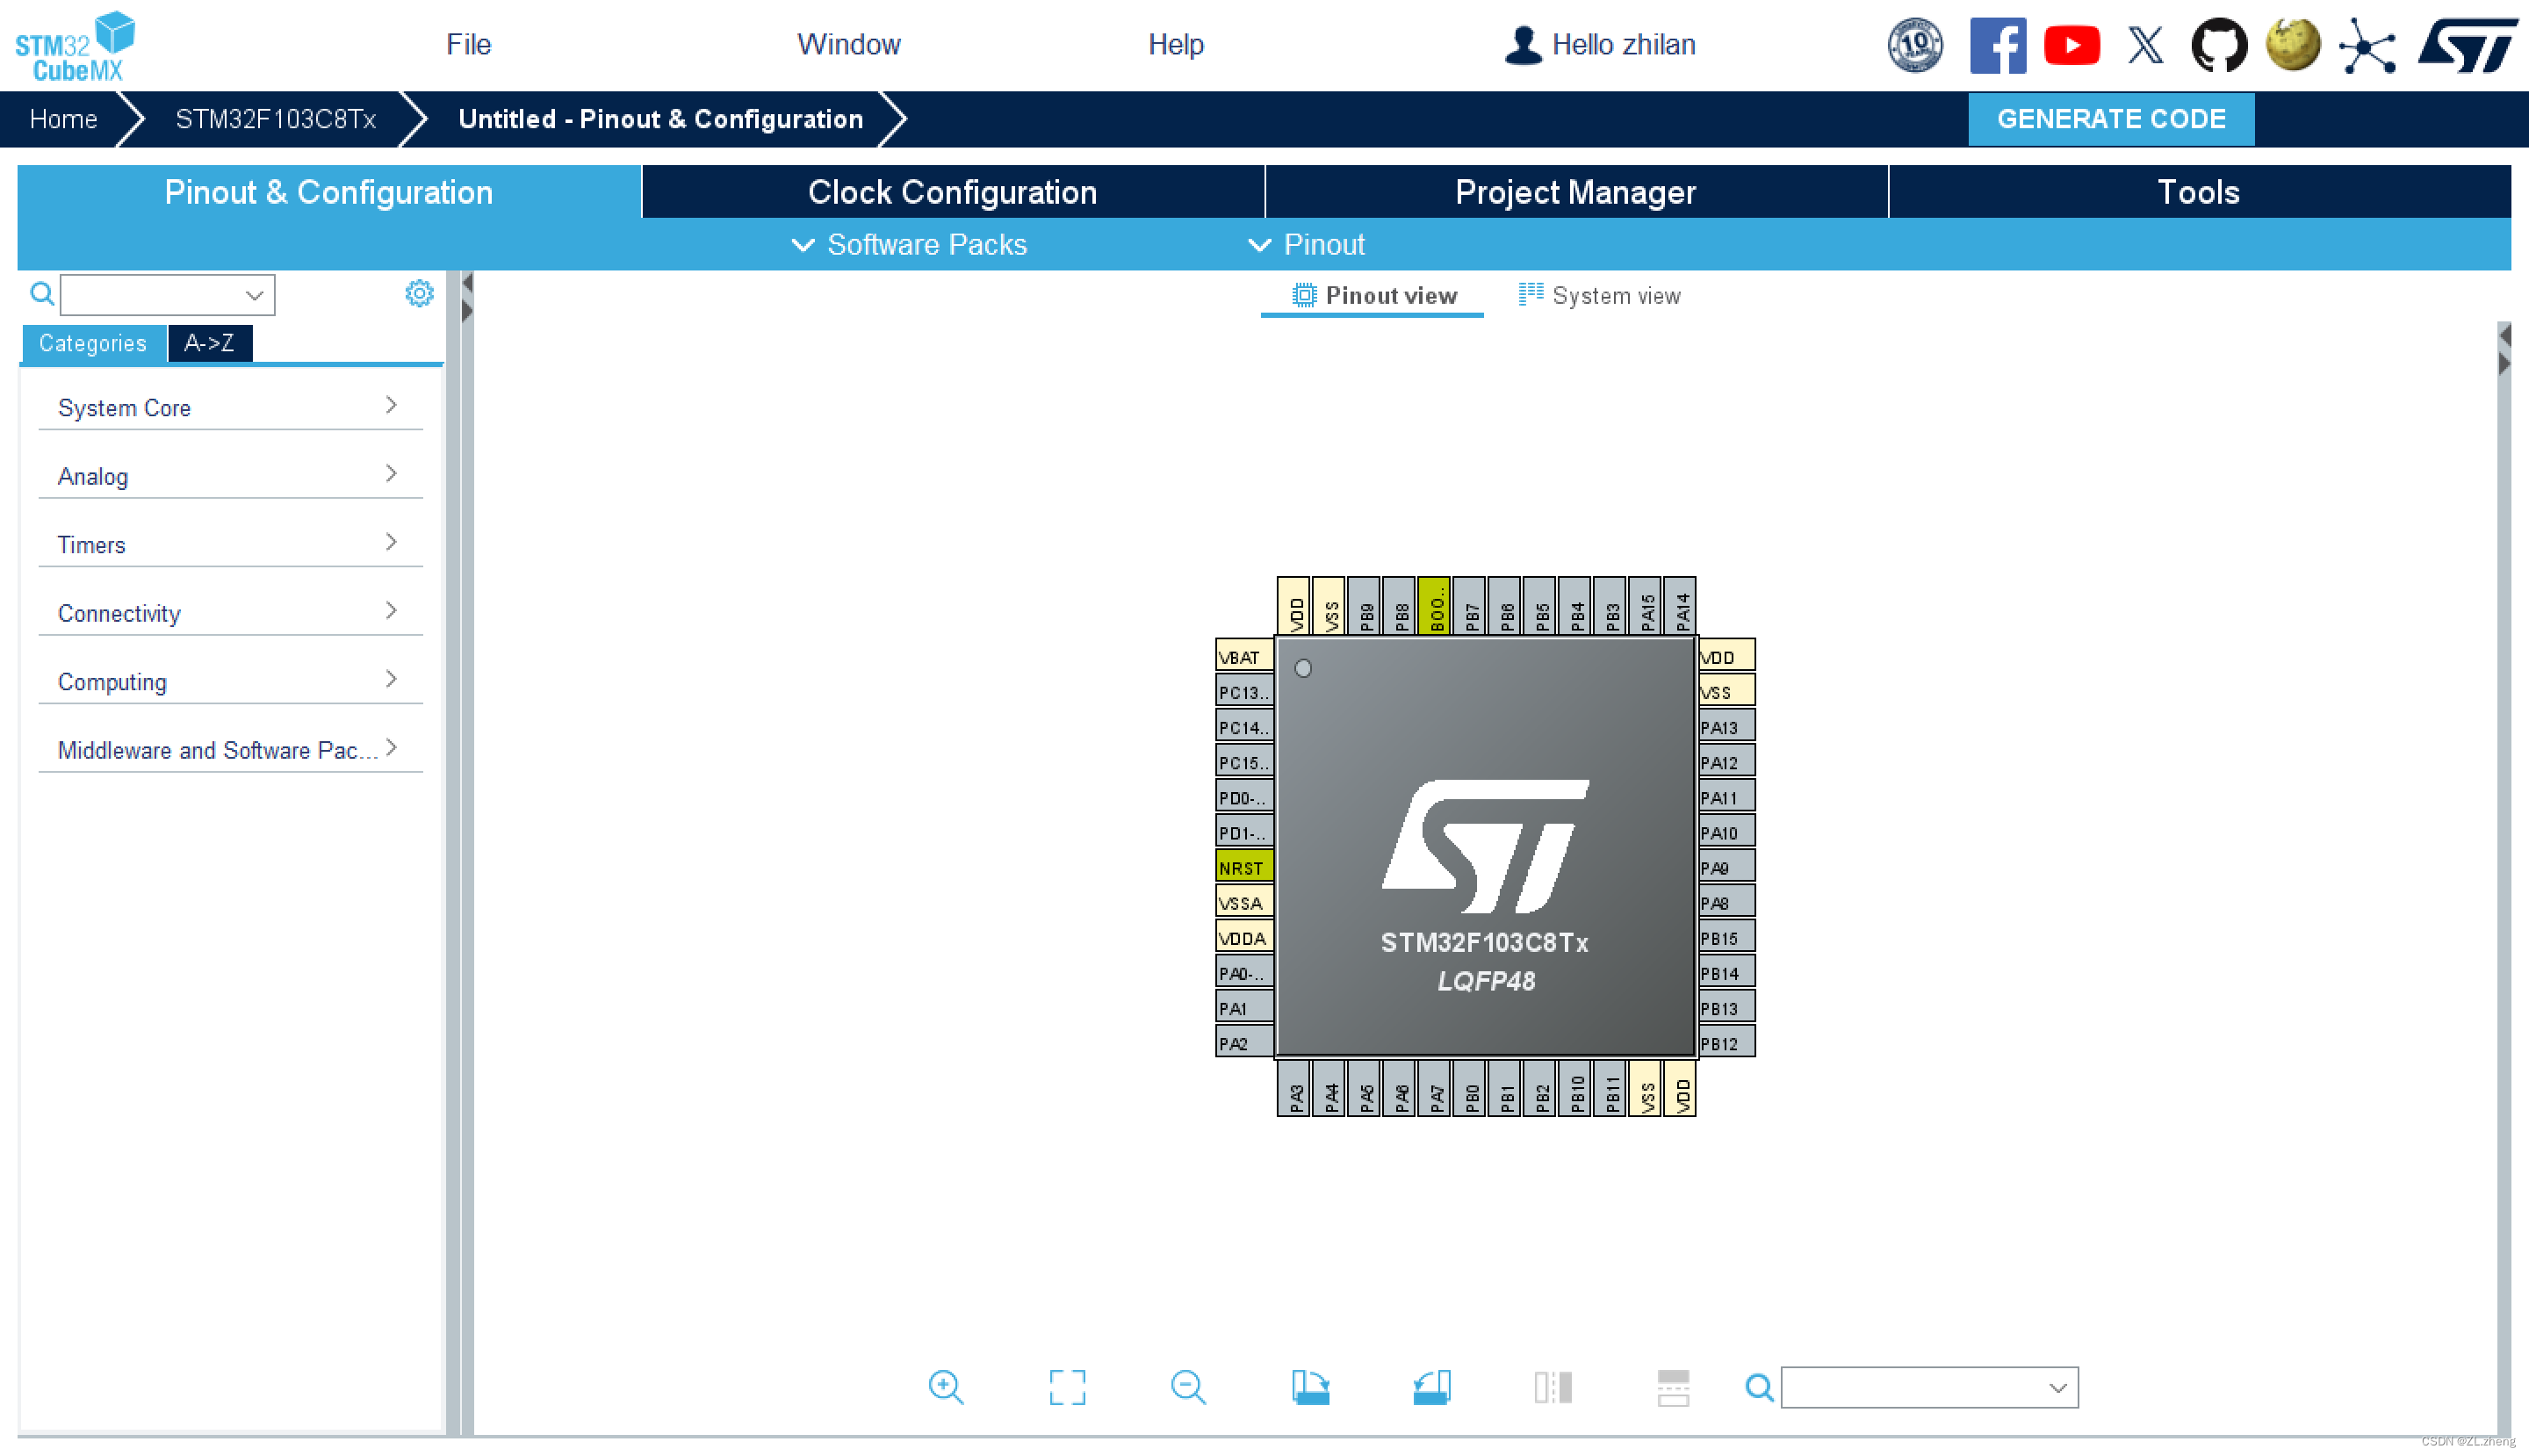Viewport: 2529px width, 1456px height.
Task: Open the Software Packs dropdown
Action: 908,245
